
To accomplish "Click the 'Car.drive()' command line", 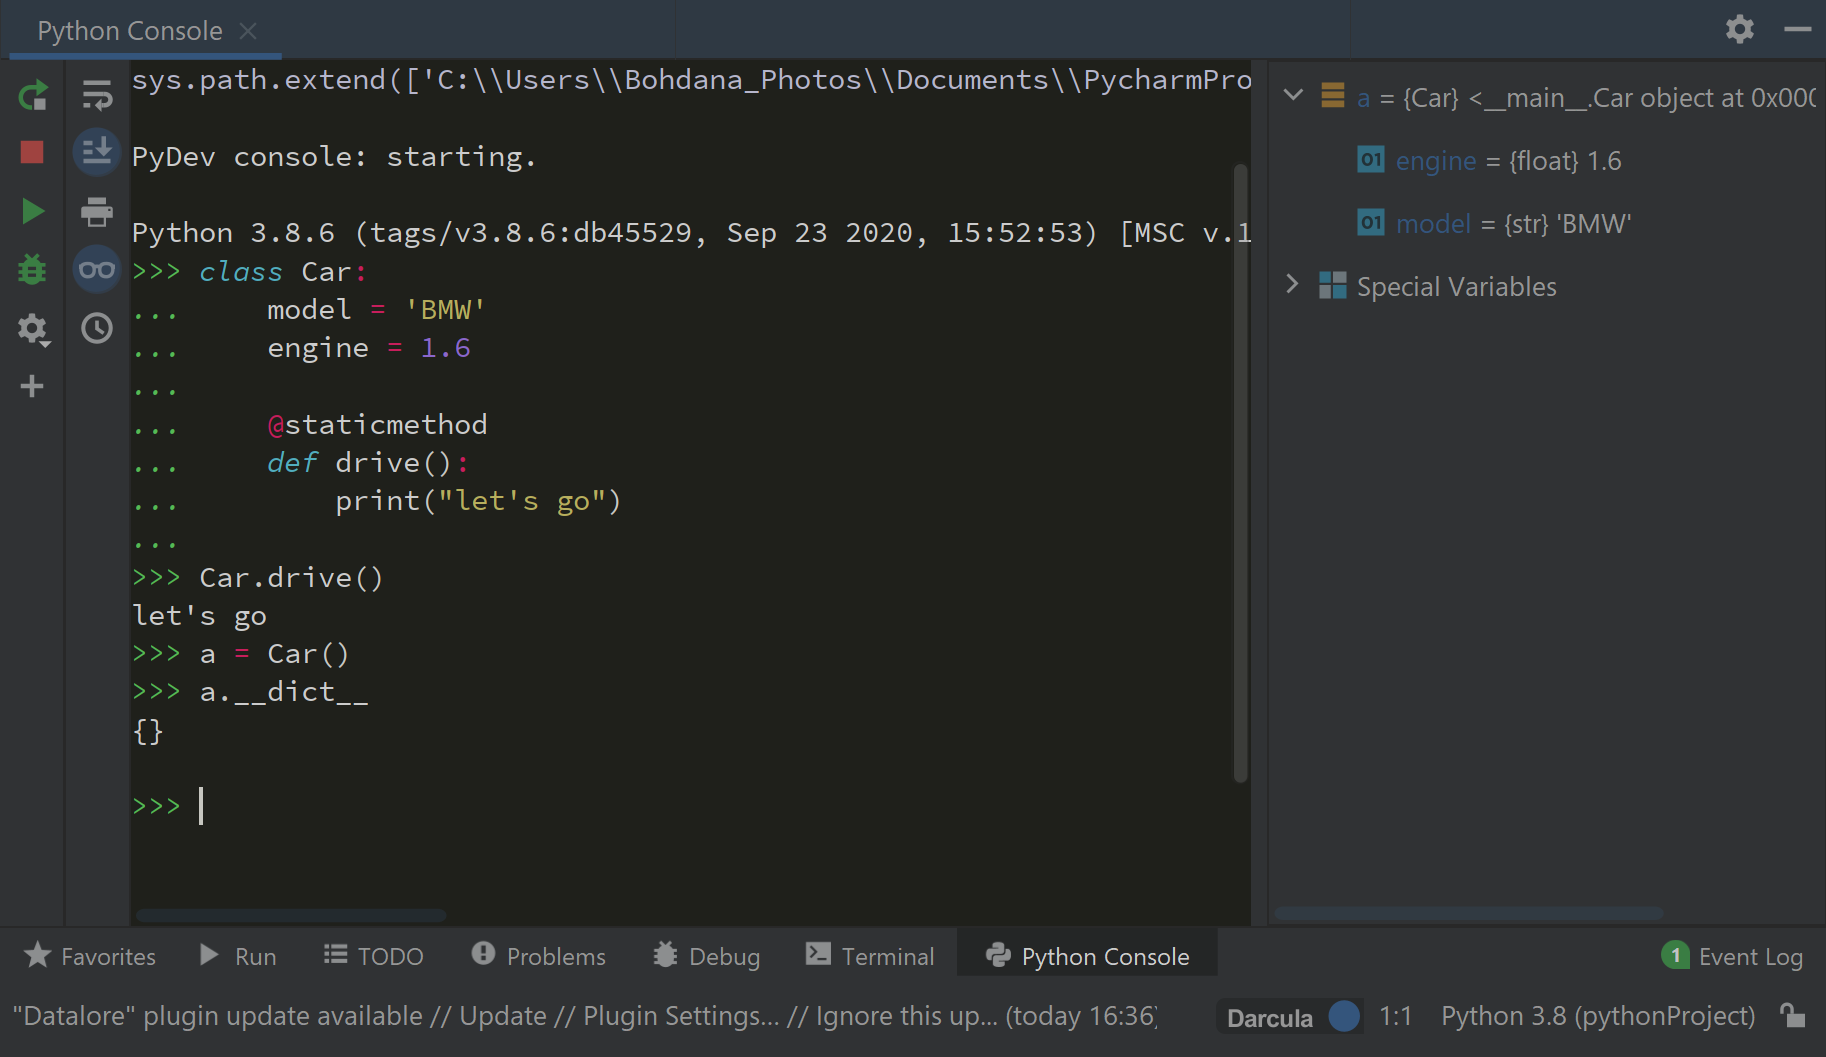I will click(291, 578).
